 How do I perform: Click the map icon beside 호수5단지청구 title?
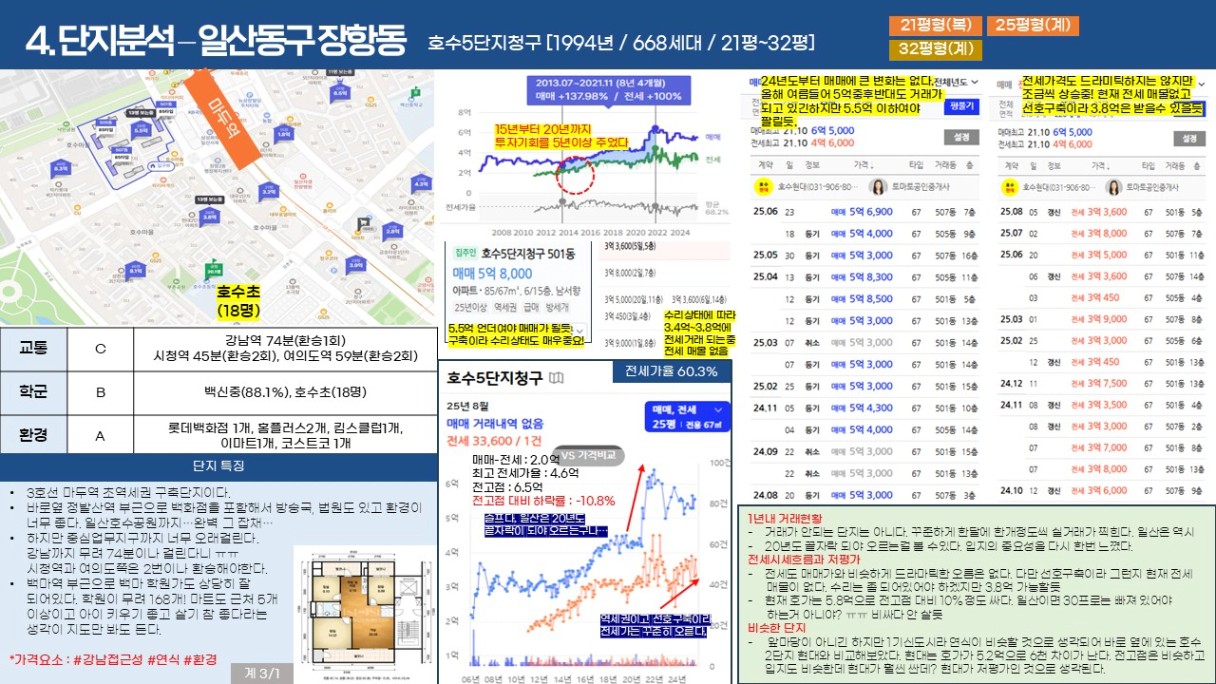(x=556, y=377)
